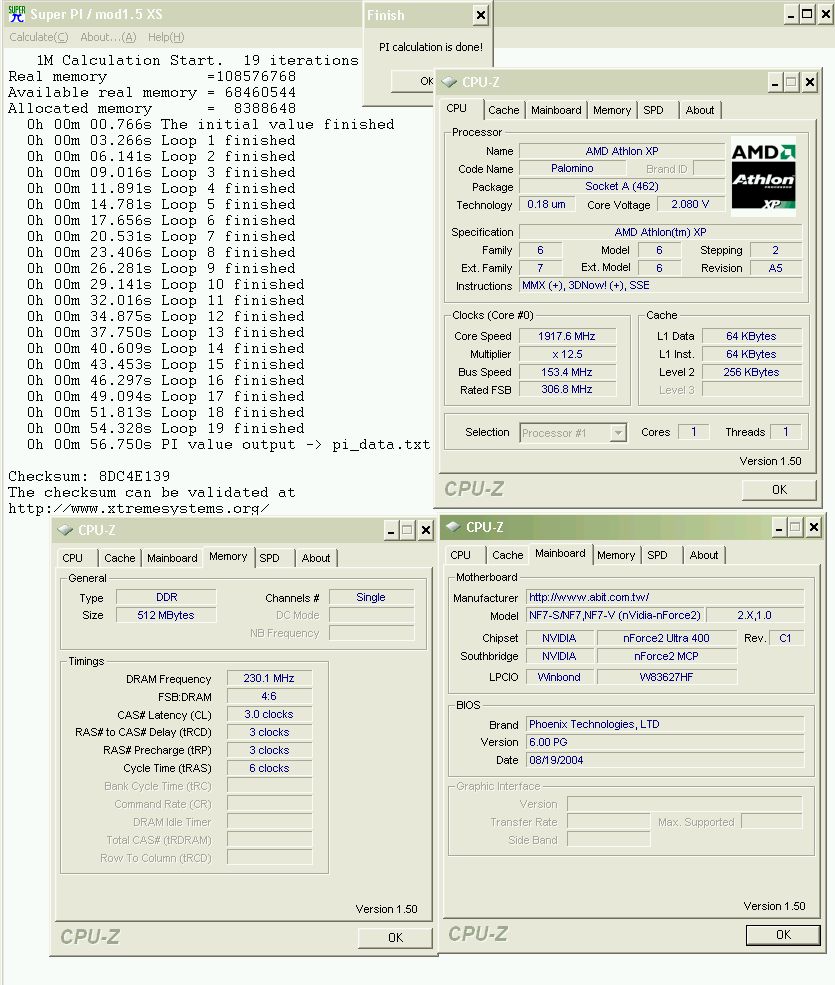Switch to Mainboard tab in Memory window
Screen dimensions: 835x985
click(172, 558)
